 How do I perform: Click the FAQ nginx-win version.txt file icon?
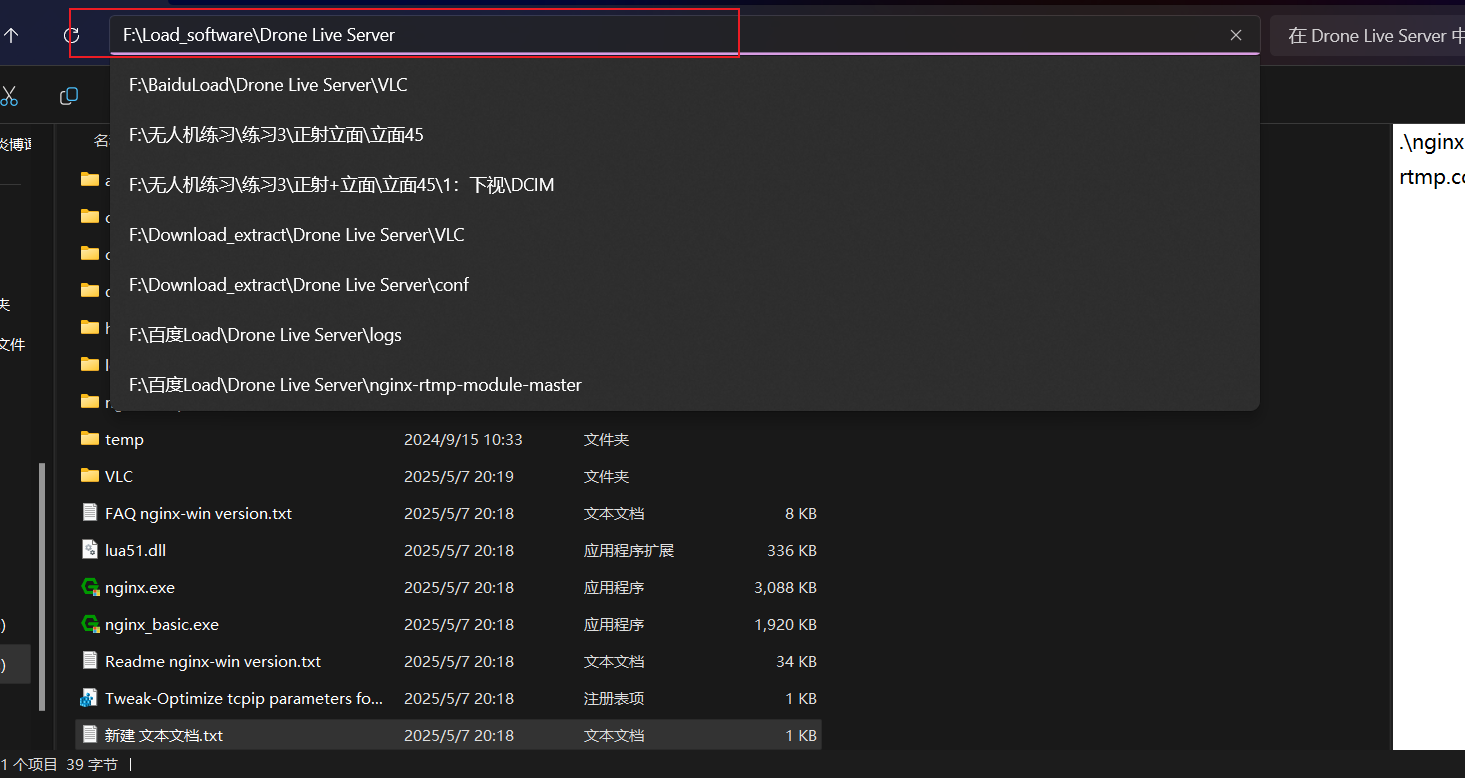(x=90, y=513)
